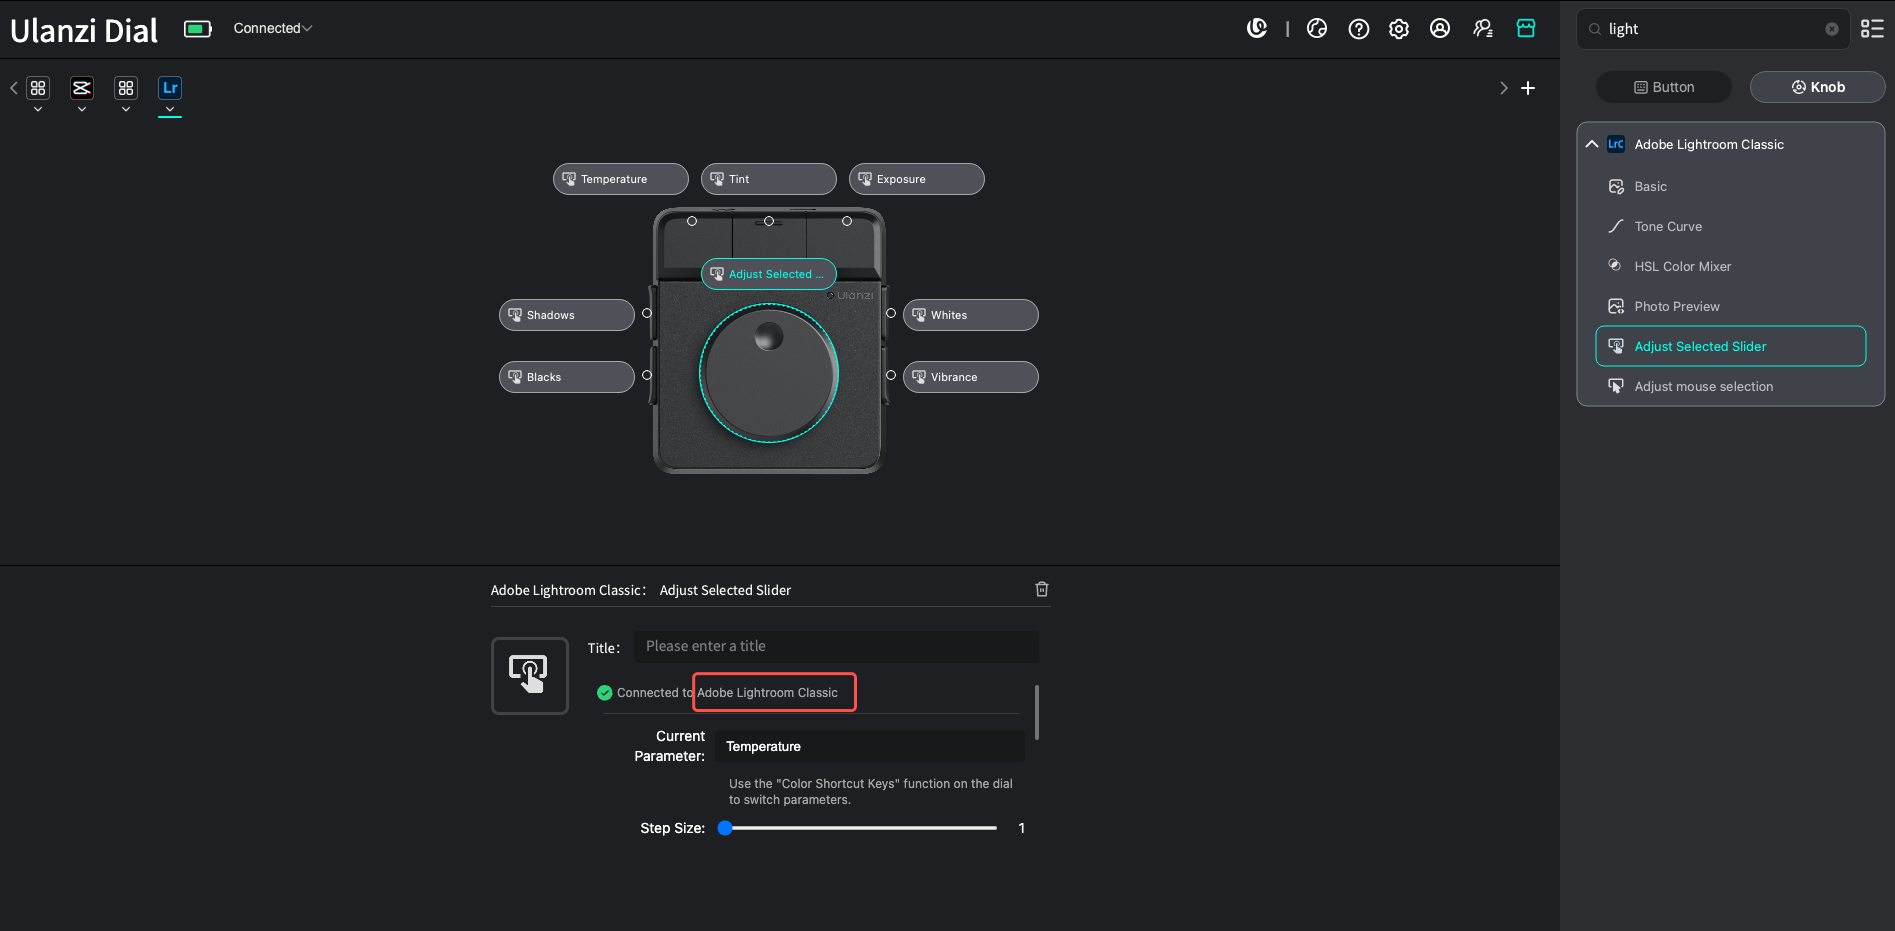Click the green connected checkmark icon
The height and width of the screenshot is (931, 1895).
click(x=605, y=693)
